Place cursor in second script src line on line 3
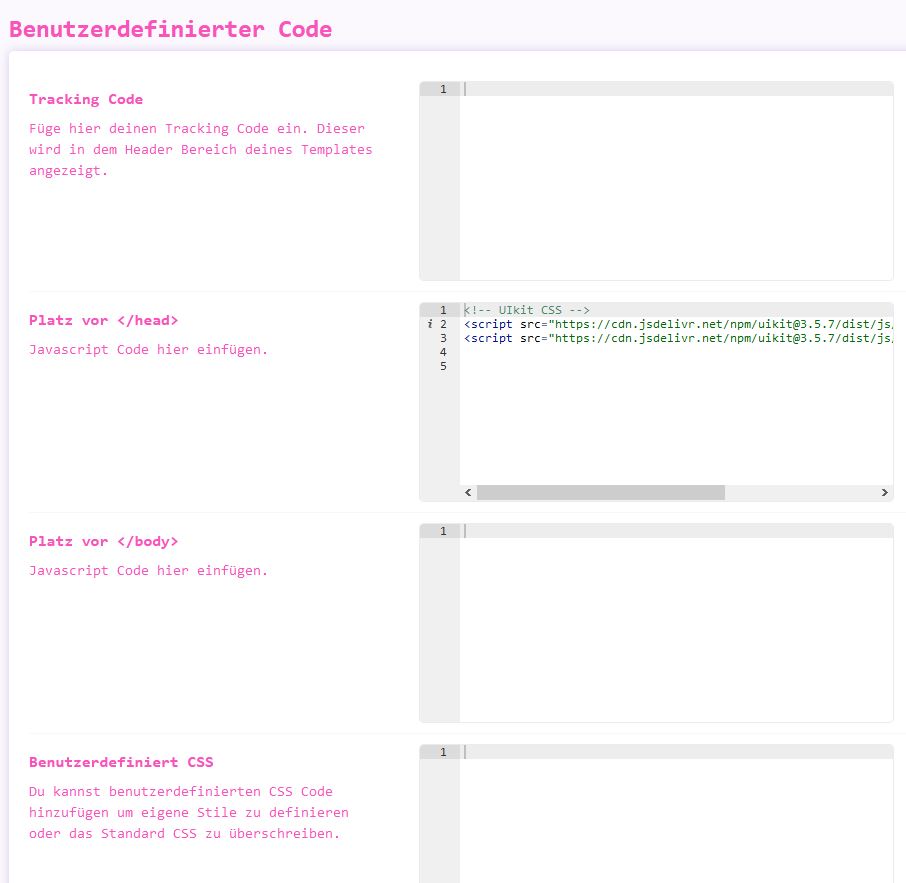The height and width of the screenshot is (883, 906). click(x=675, y=338)
